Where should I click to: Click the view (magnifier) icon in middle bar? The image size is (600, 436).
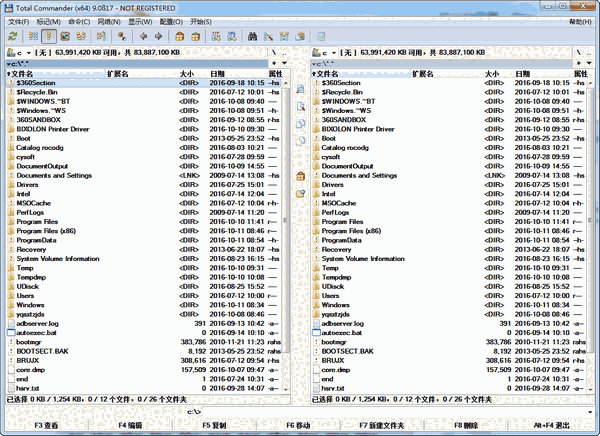pos(300,90)
